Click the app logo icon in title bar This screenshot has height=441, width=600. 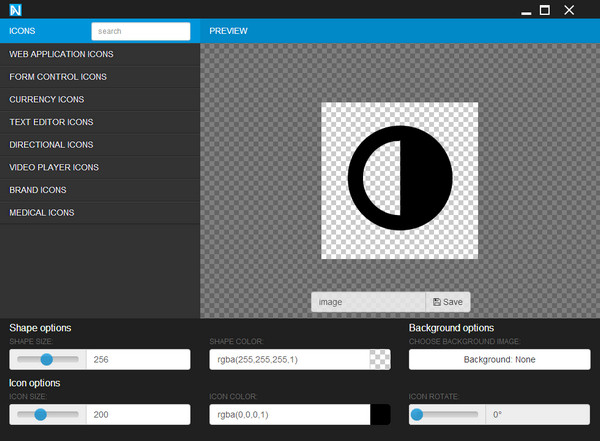[15, 10]
